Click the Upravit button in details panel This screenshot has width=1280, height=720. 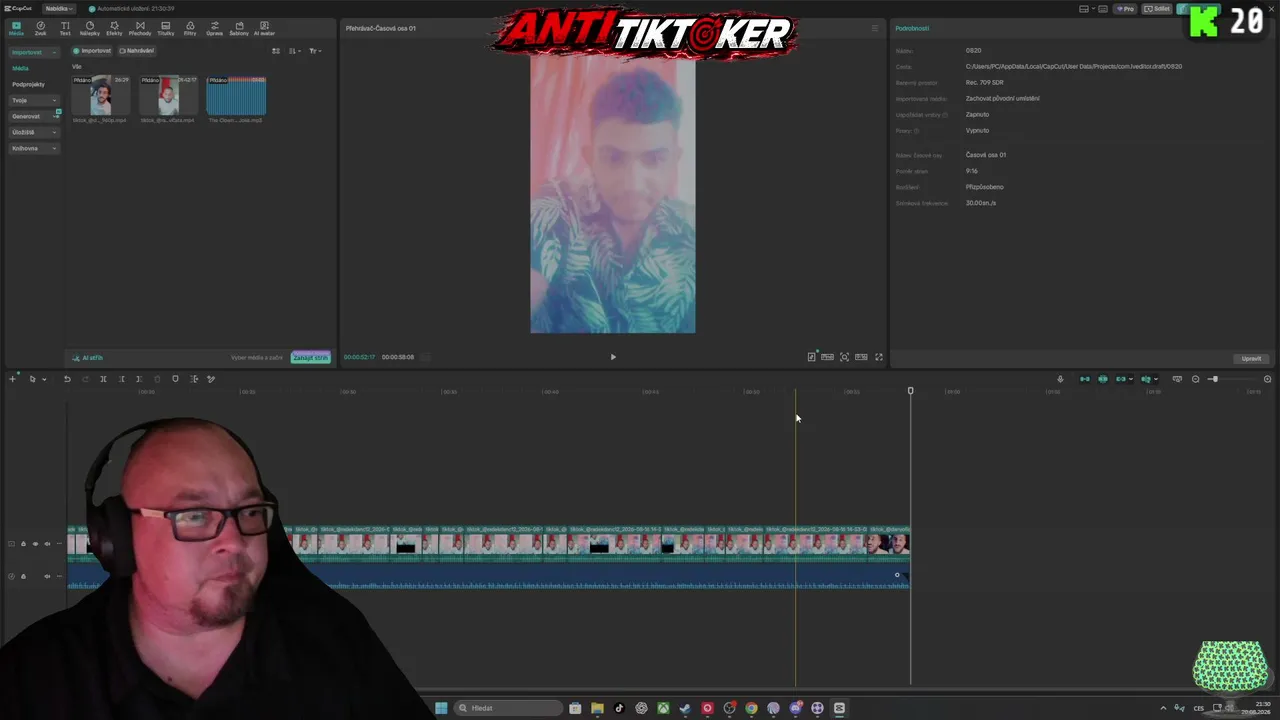click(1251, 358)
